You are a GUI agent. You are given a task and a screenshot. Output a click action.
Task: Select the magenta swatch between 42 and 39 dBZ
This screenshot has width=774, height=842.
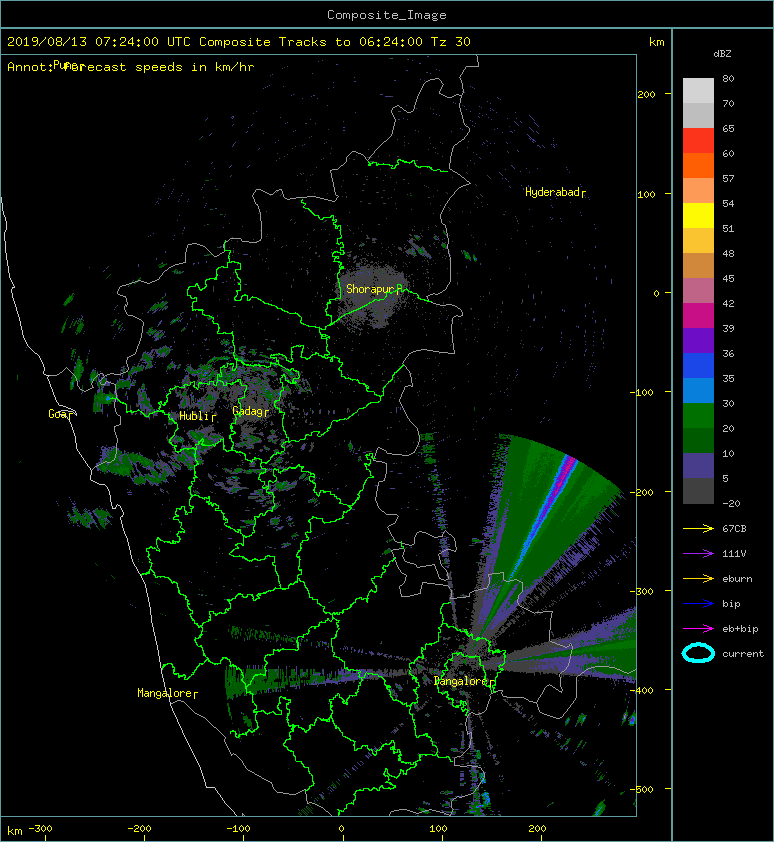[698, 316]
